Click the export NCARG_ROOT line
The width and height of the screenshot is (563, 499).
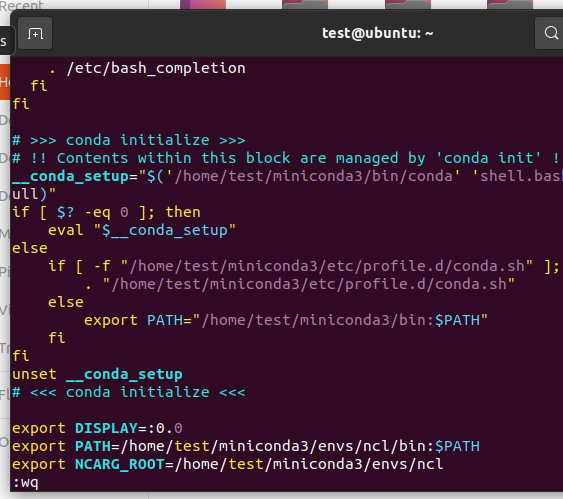click(x=228, y=464)
